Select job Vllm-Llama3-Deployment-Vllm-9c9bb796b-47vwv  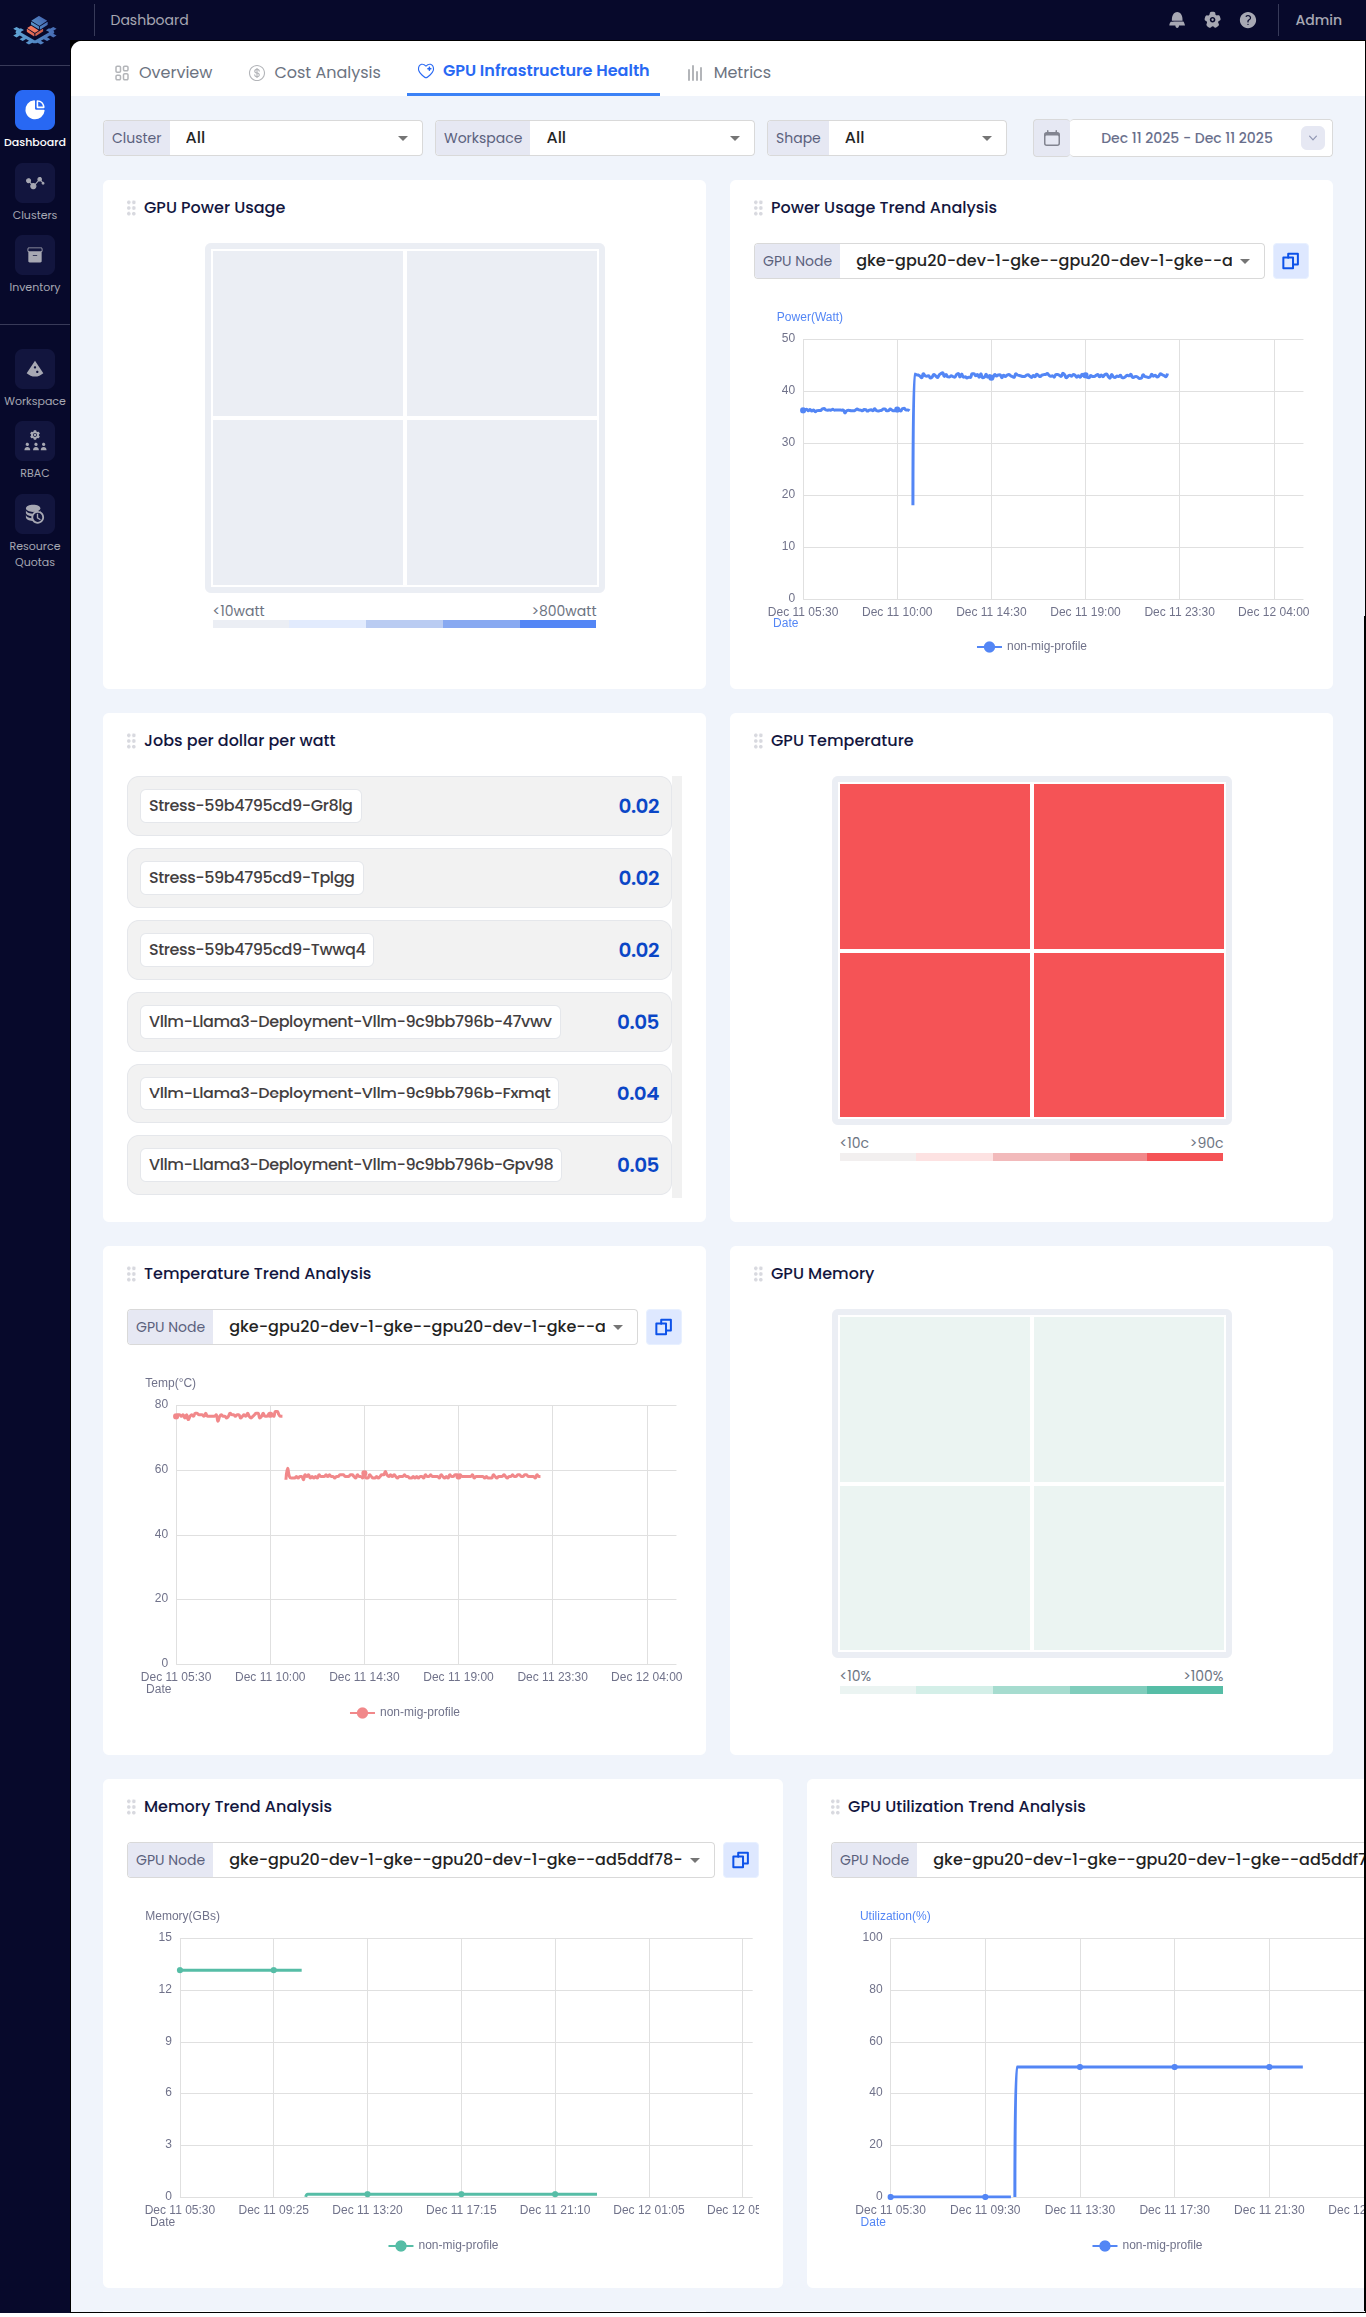tap(399, 1022)
